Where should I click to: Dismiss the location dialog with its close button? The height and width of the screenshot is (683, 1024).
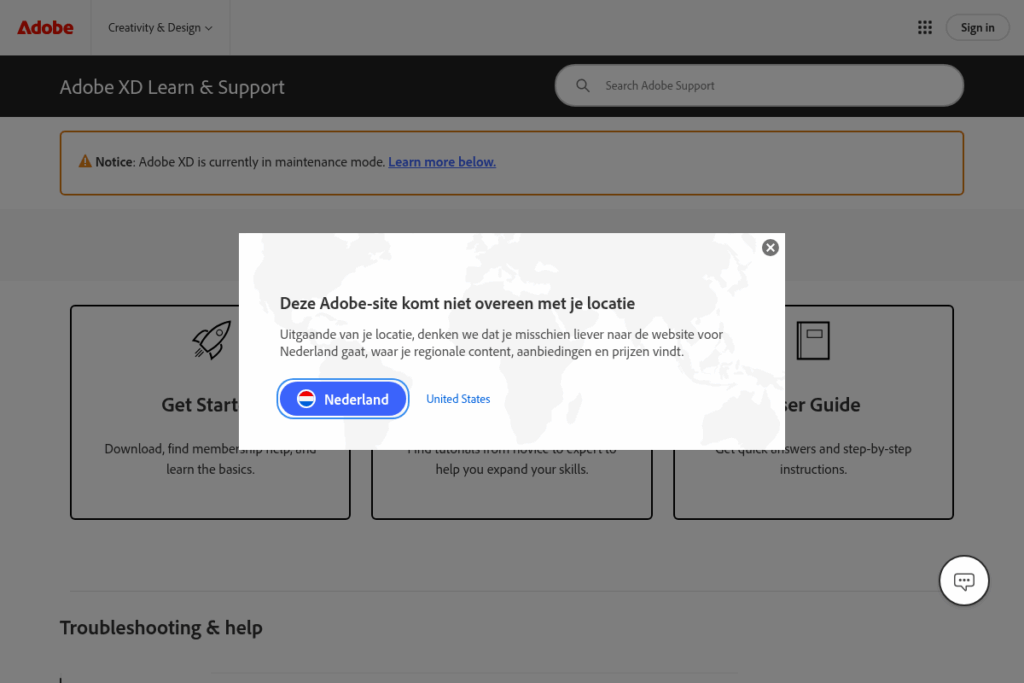click(770, 247)
